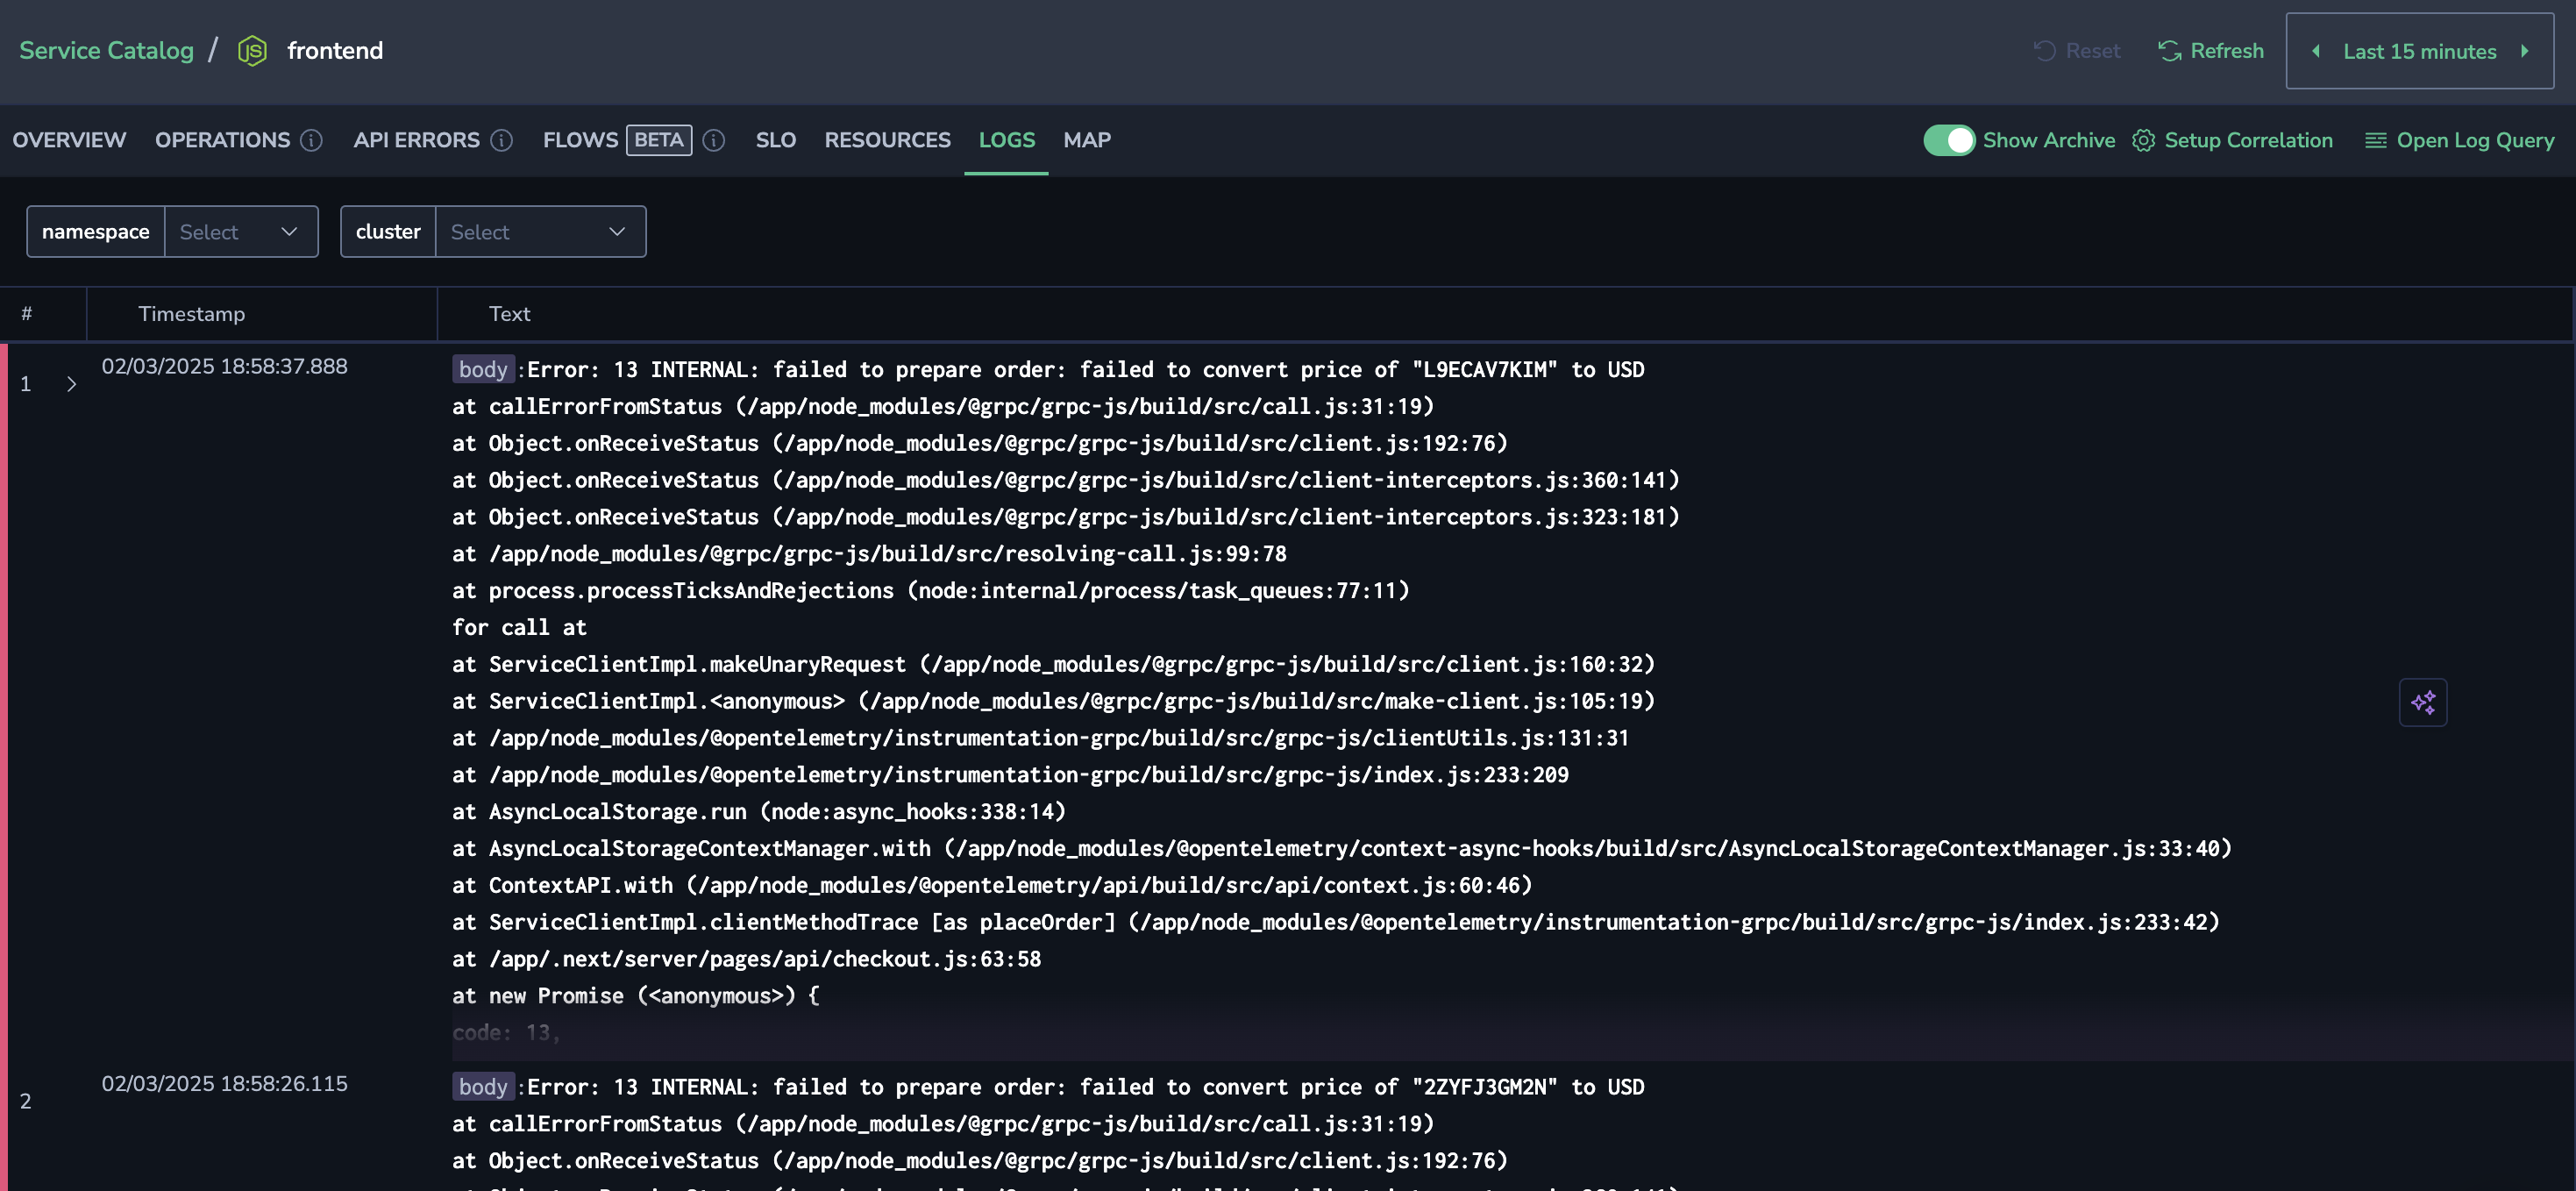This screenshot has height=1191, width=2576.
Task: Click the info icon next to API ERRORS
Action: click(502, 140)
